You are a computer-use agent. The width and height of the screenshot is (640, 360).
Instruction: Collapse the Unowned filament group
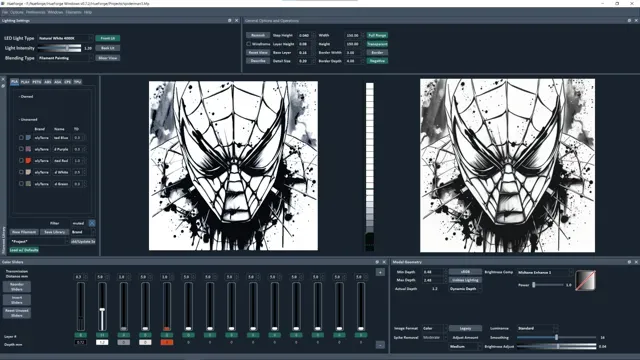coord(28,120)
